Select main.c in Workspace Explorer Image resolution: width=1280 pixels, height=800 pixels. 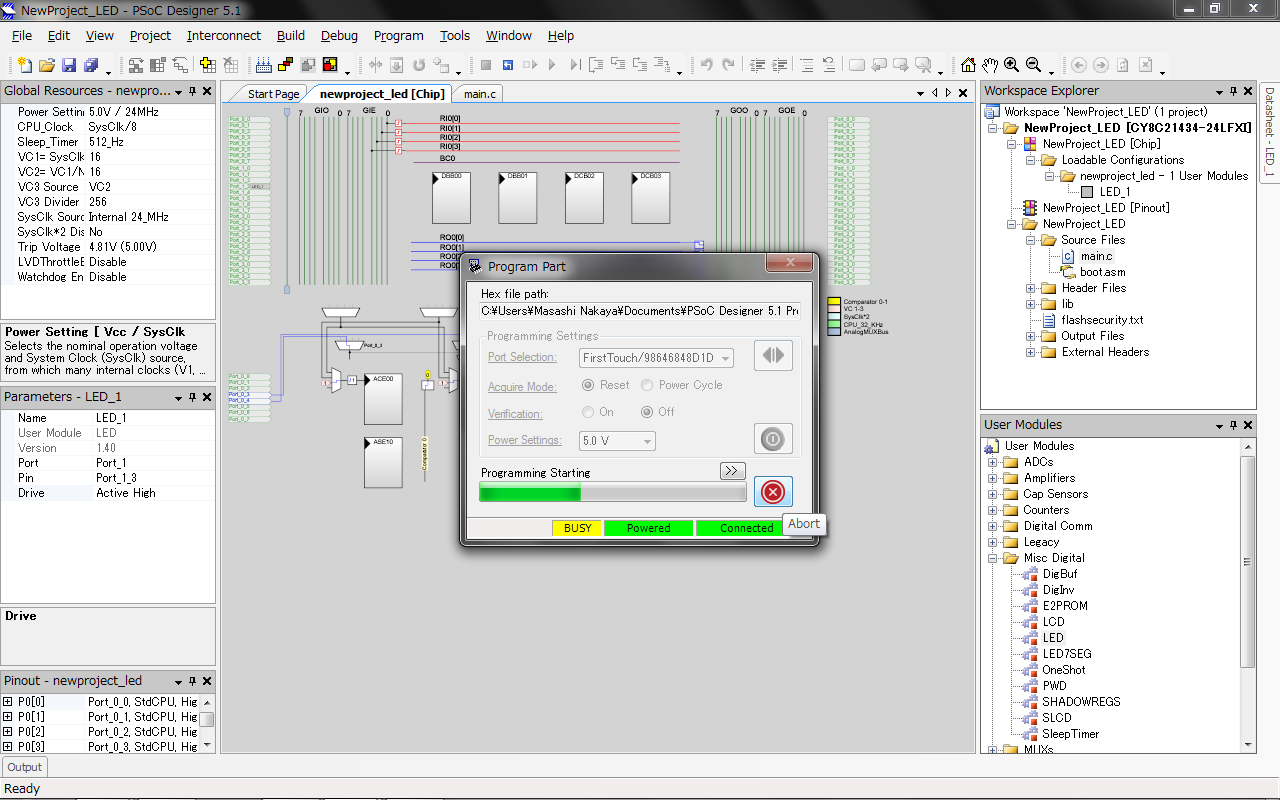1096,256
